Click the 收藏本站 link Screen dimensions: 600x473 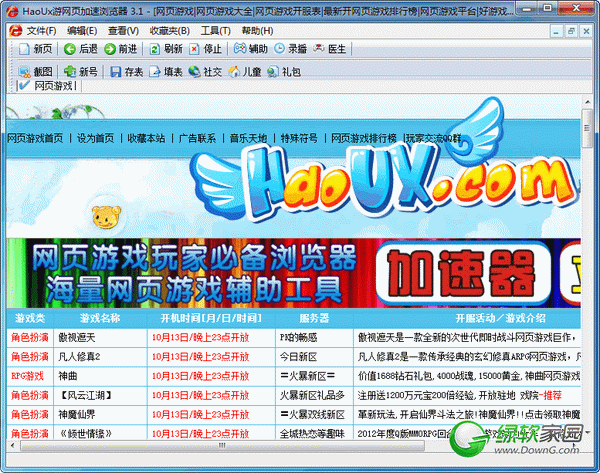click(x=146, y=138)
